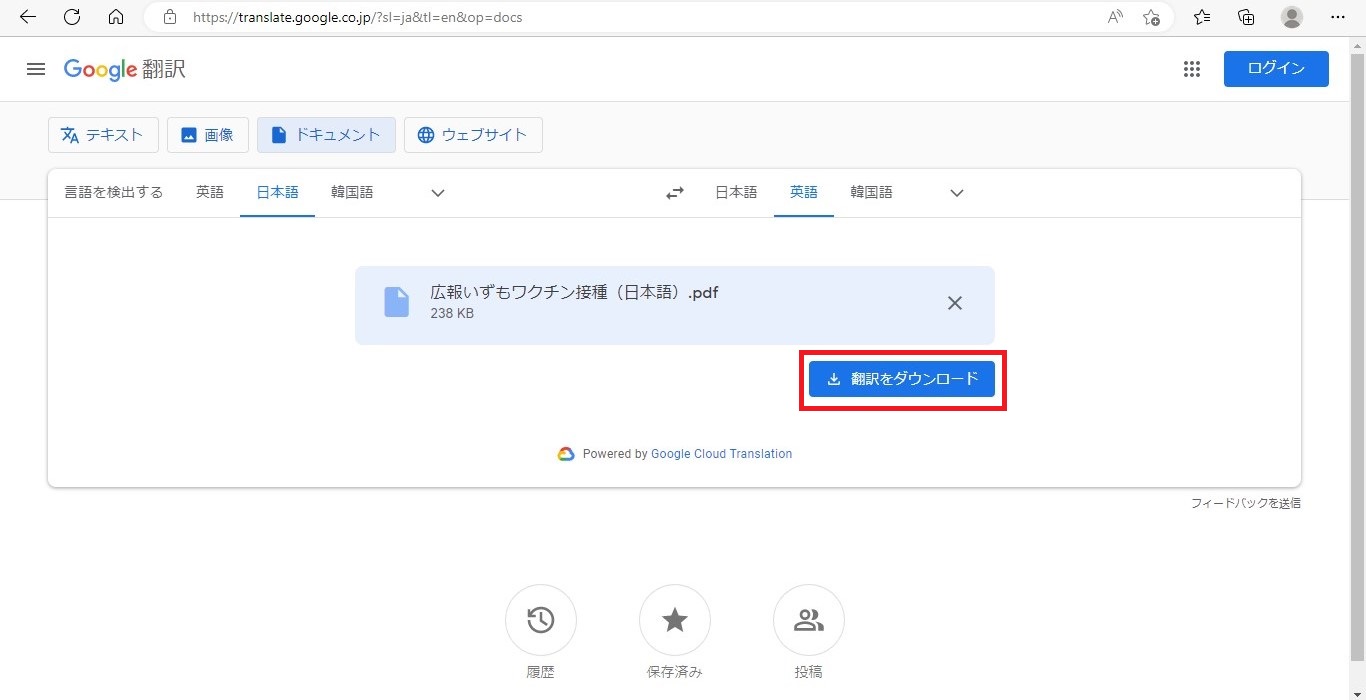The height and width of the screenshot is (700, 1366).
Task: Click the document file icon of the uploaded PDF
Action: pyautogui.click(x=397, y=302)
